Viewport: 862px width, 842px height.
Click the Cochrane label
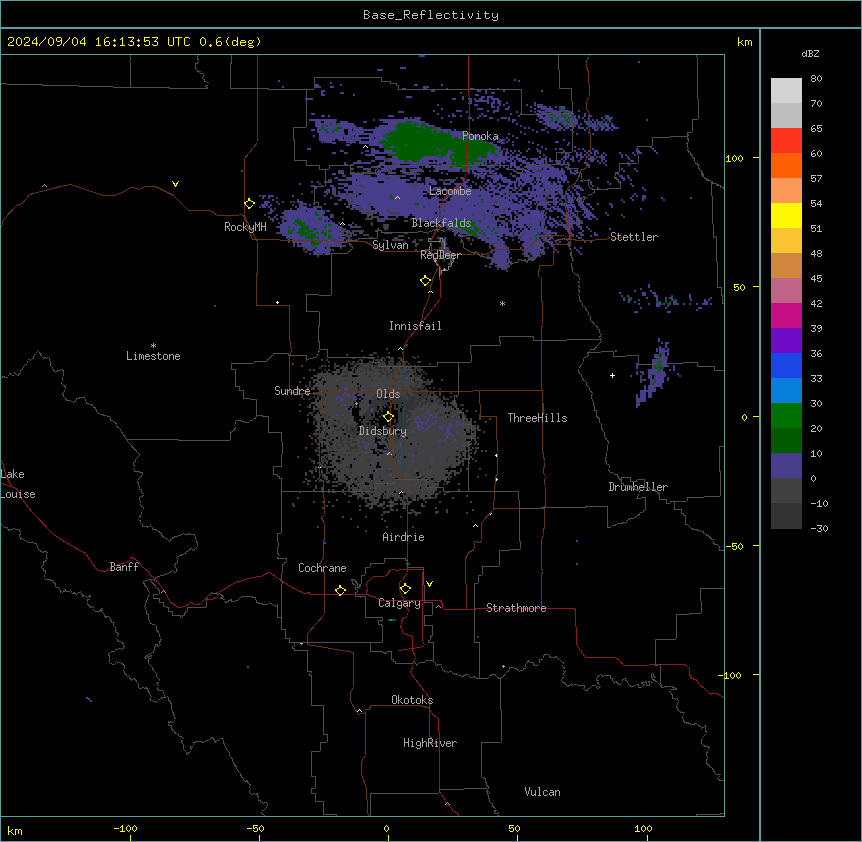[x=322, y=568]
